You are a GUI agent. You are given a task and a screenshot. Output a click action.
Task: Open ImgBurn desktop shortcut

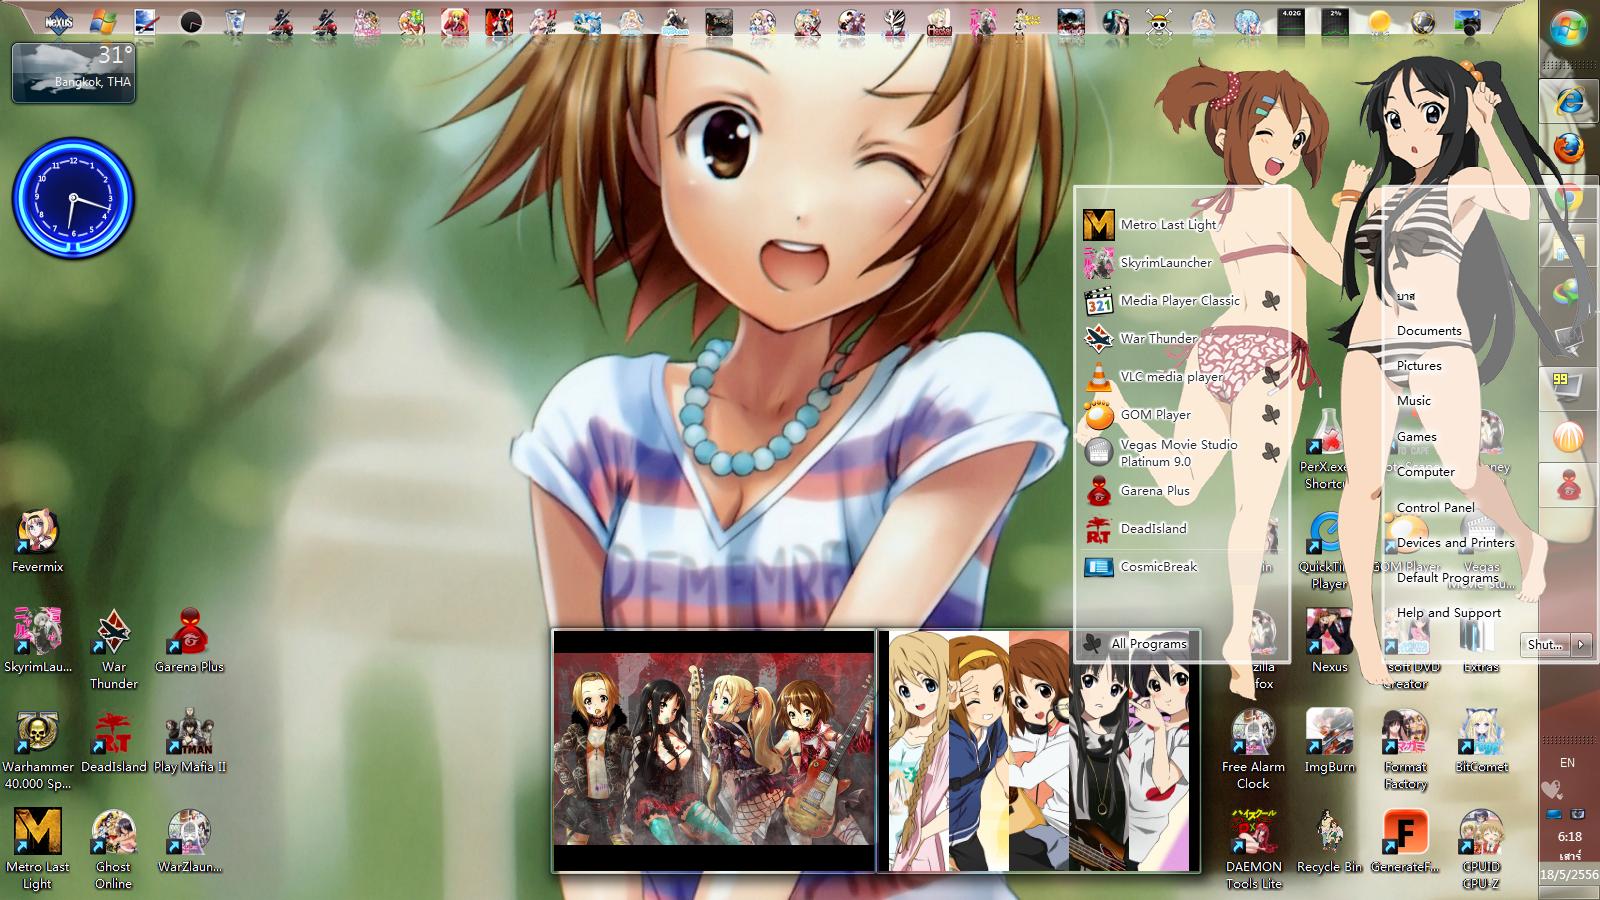pyautogui.click(x=1329, y=742)
